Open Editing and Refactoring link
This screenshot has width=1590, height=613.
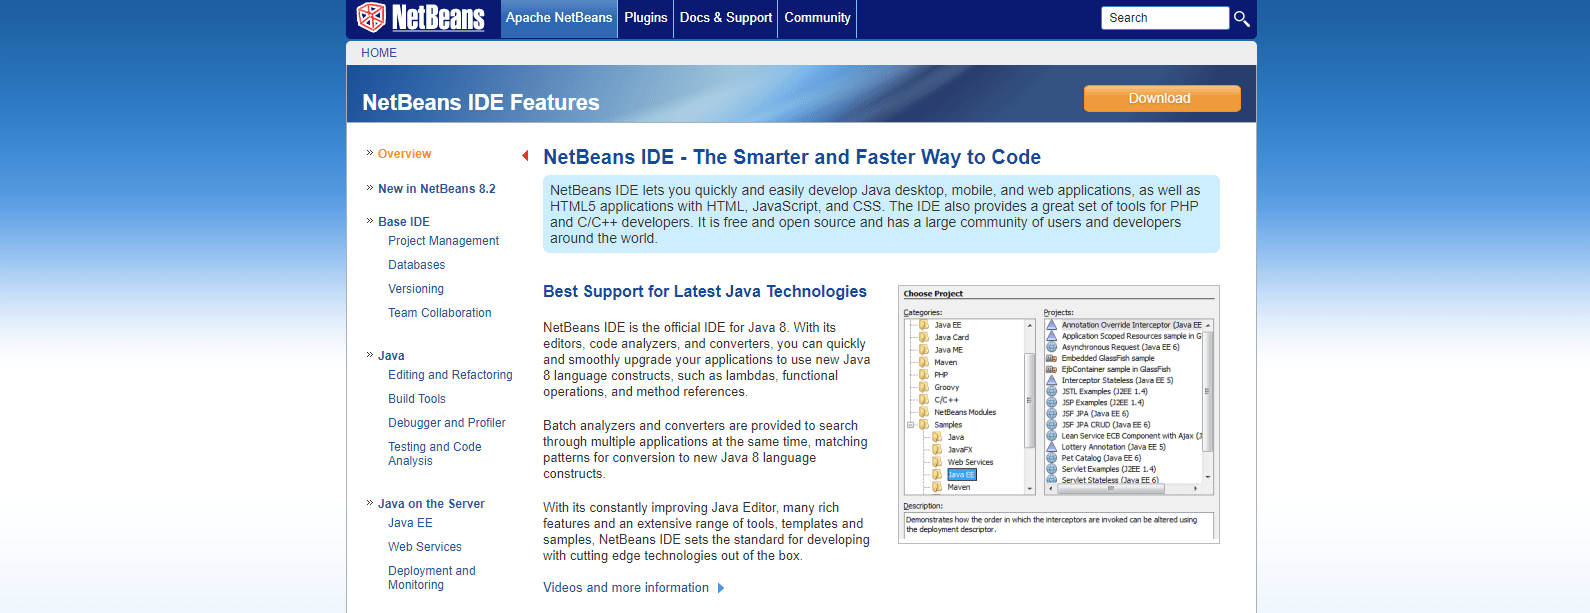450,375
